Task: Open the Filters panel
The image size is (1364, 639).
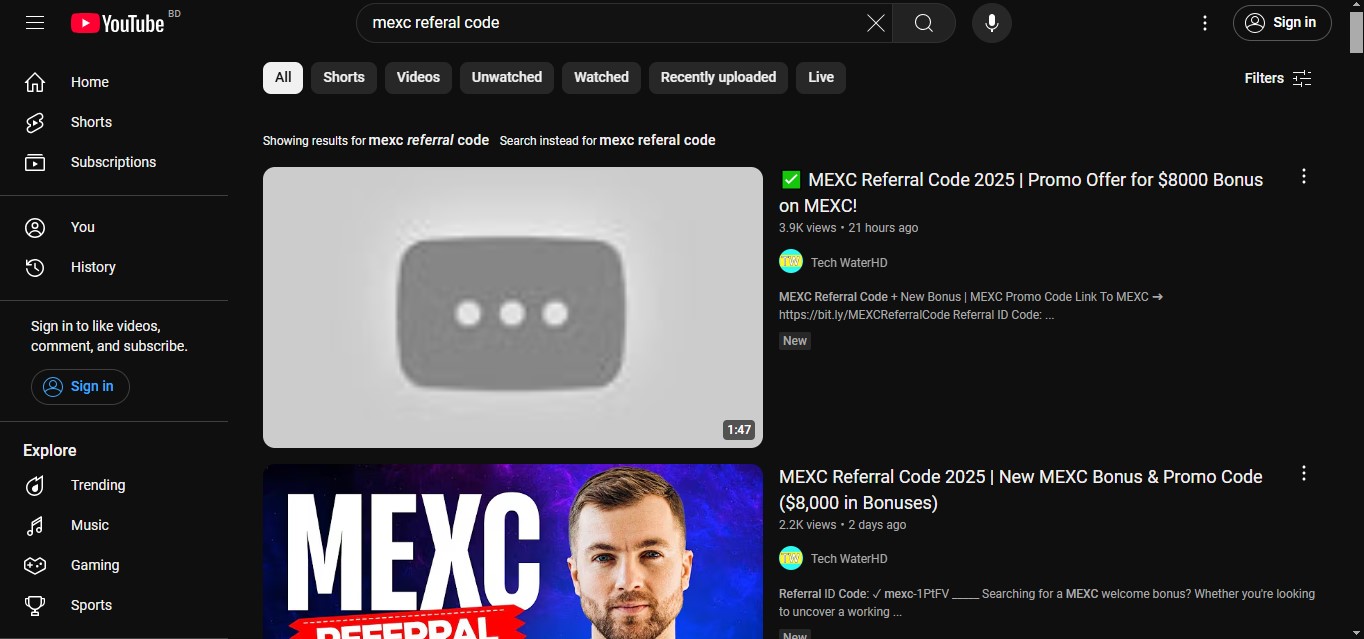Action: point(1278,78)
